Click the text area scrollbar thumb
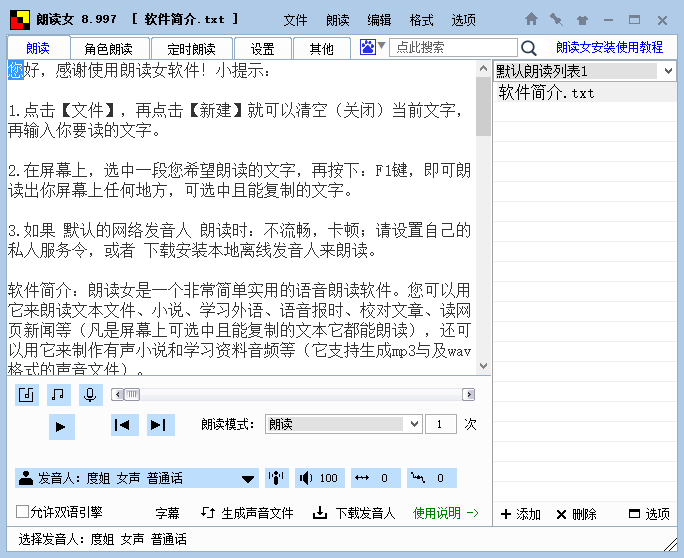 coord(483,106)
